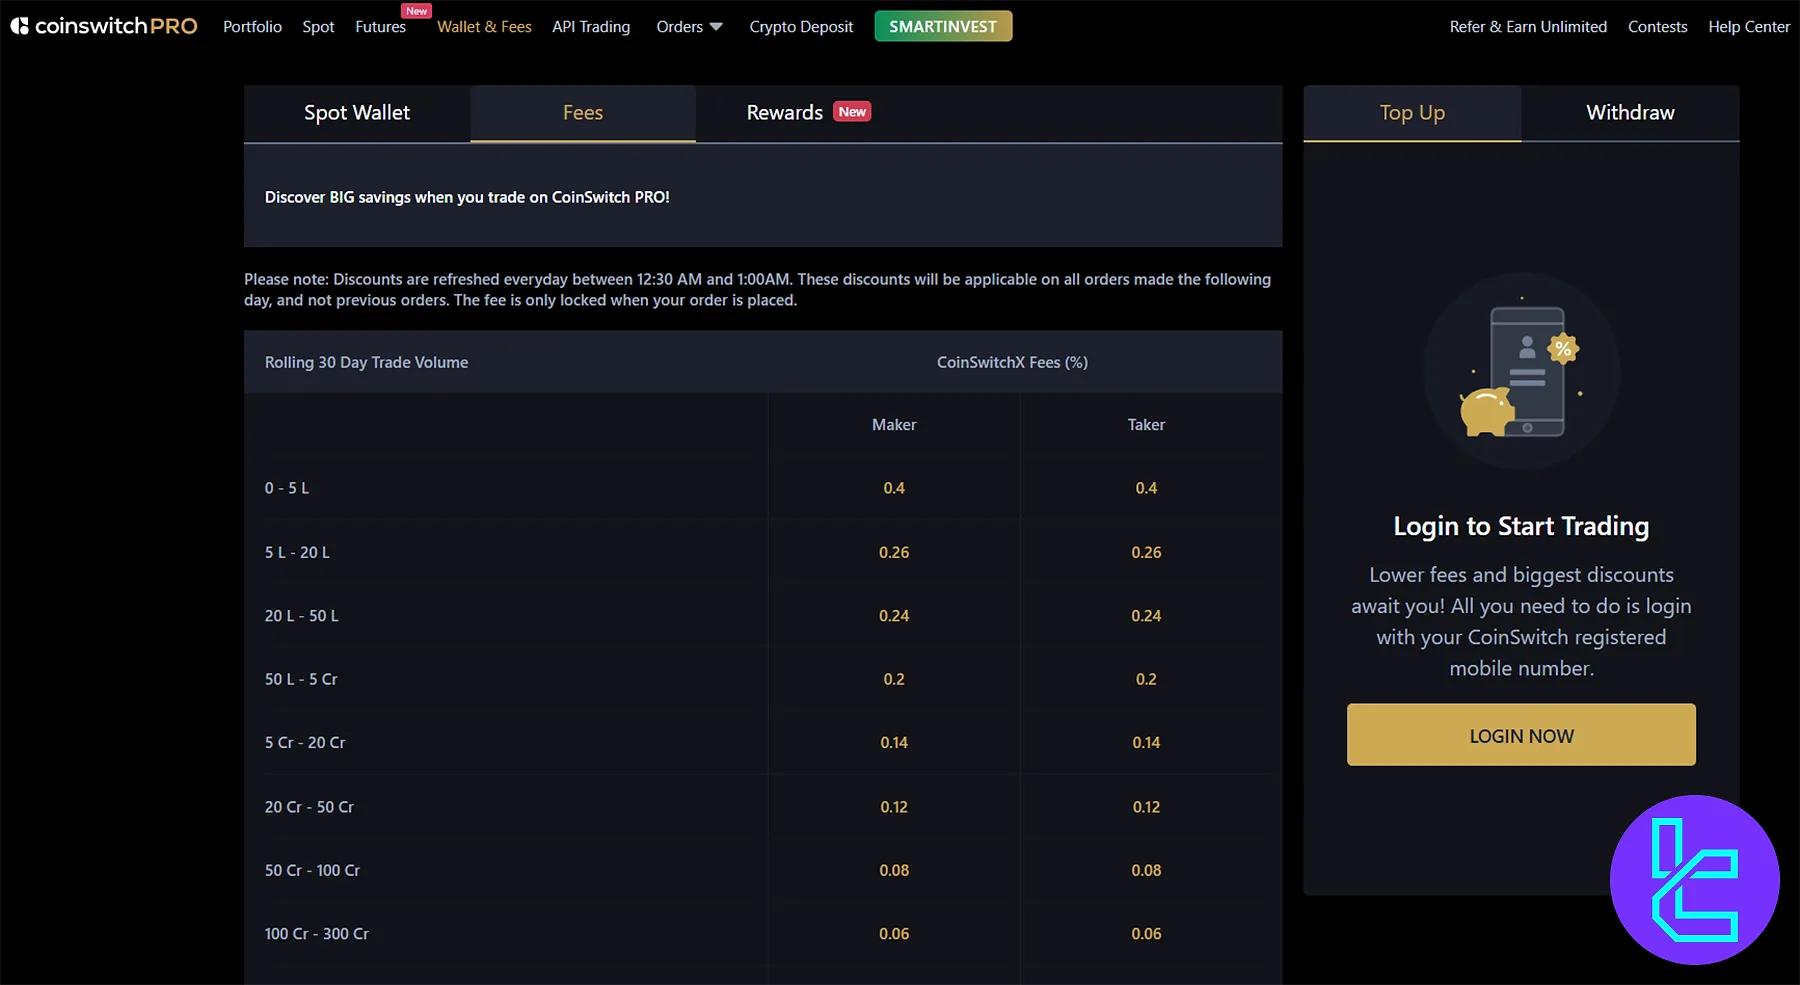Click the 0.24 Maker fee value
The image size is (1800, 985).
(x=894, y=616)
